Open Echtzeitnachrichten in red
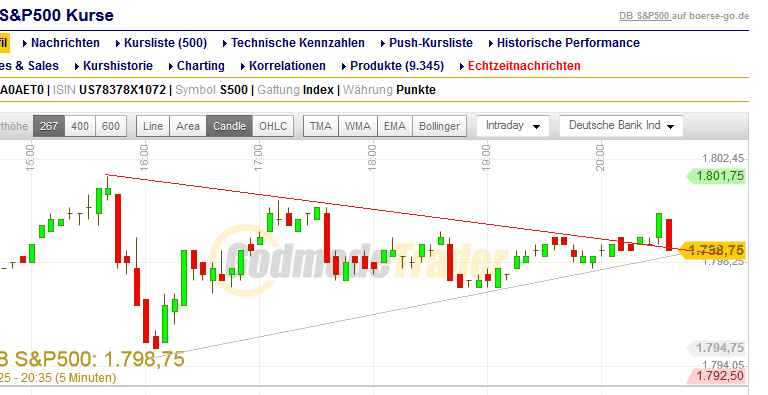768x395 pixels. click(x=524, y=66)
